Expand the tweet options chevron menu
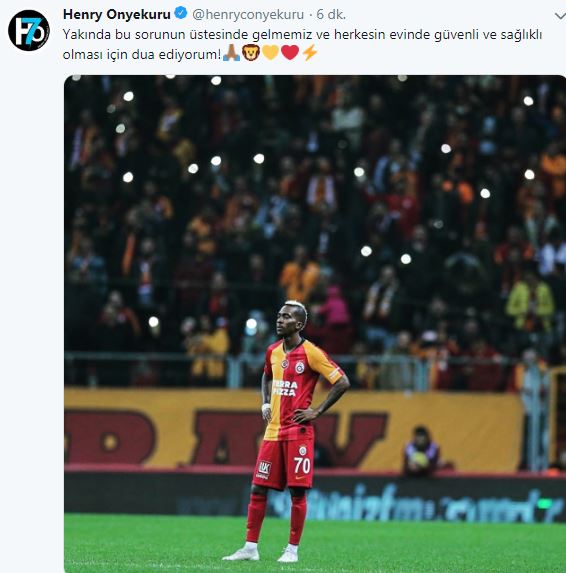Screen dimensions: 566x573 560,16
